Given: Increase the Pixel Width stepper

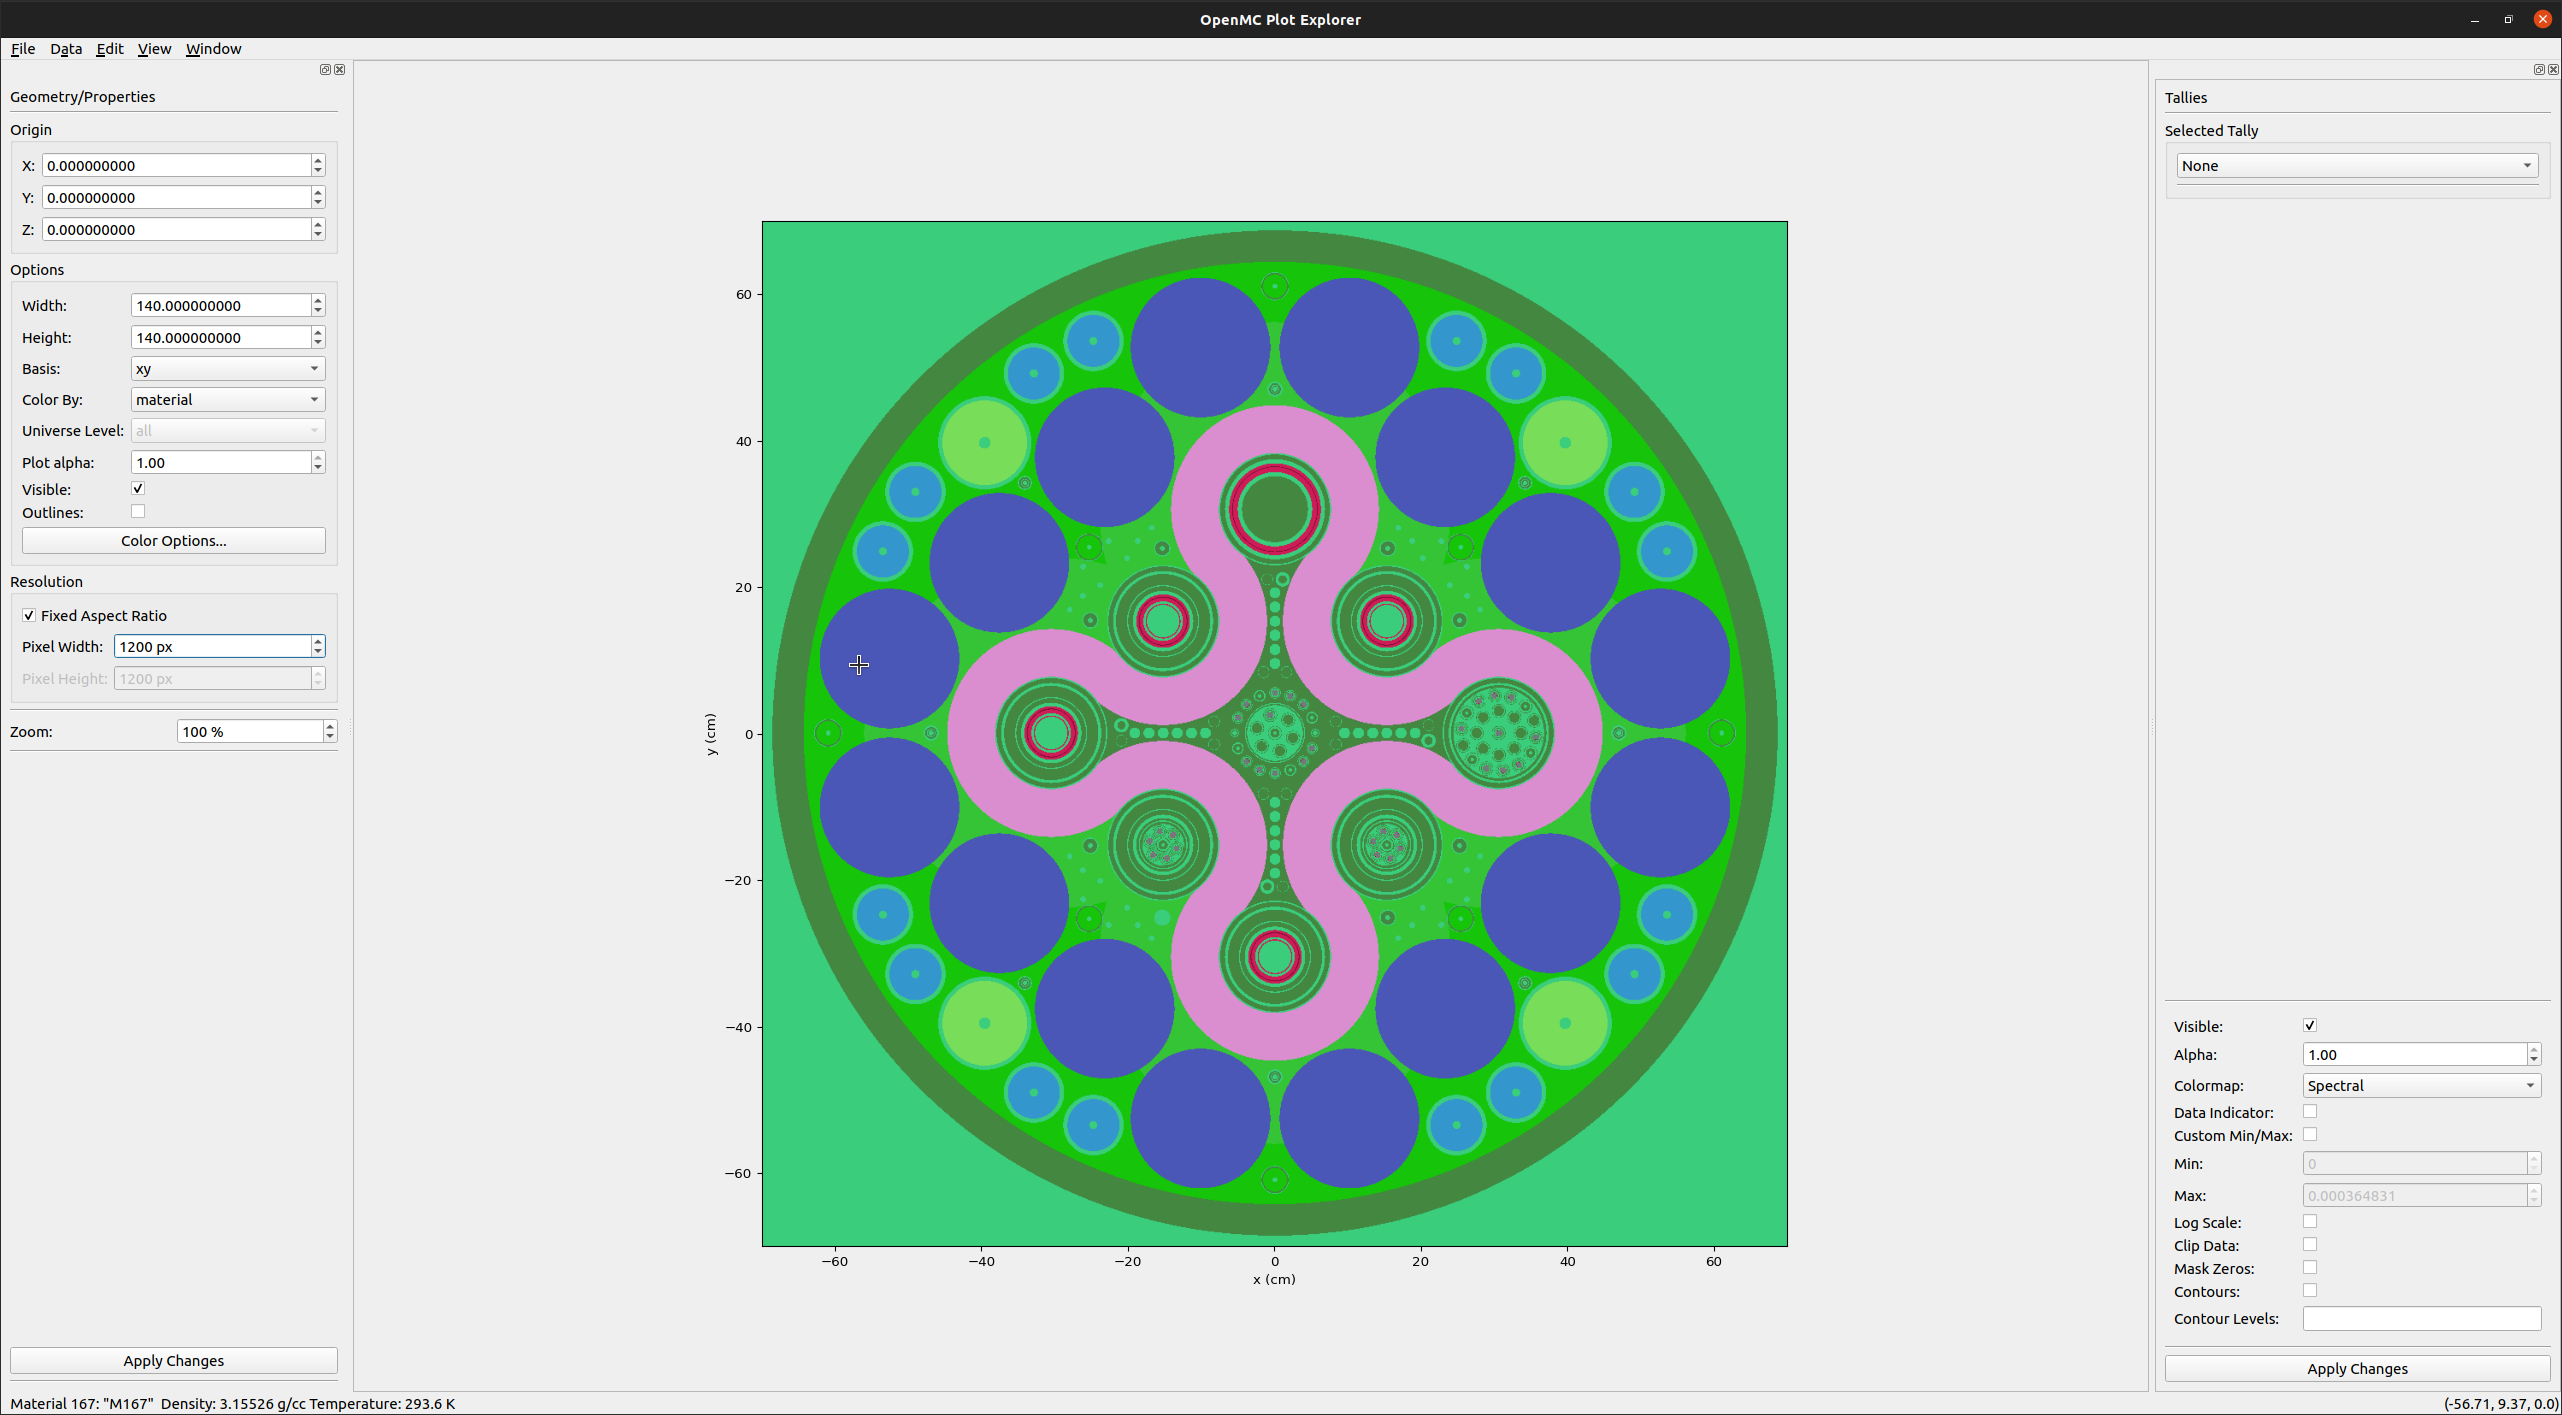Looking at the screenshot, I should [x=318, y=641].
